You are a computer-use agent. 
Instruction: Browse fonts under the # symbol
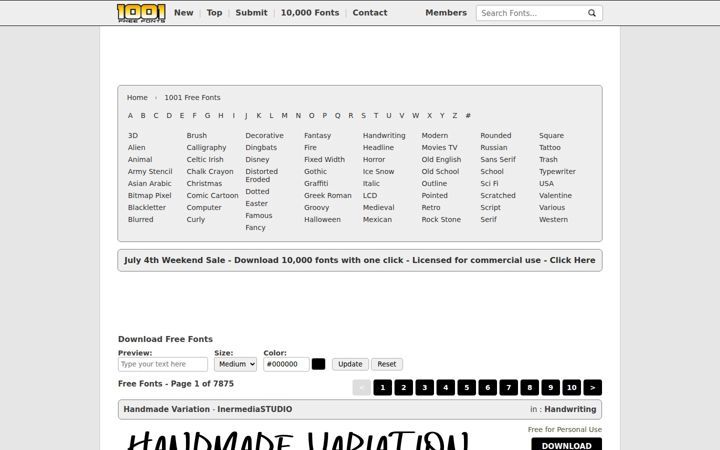(x=468, y=116)
